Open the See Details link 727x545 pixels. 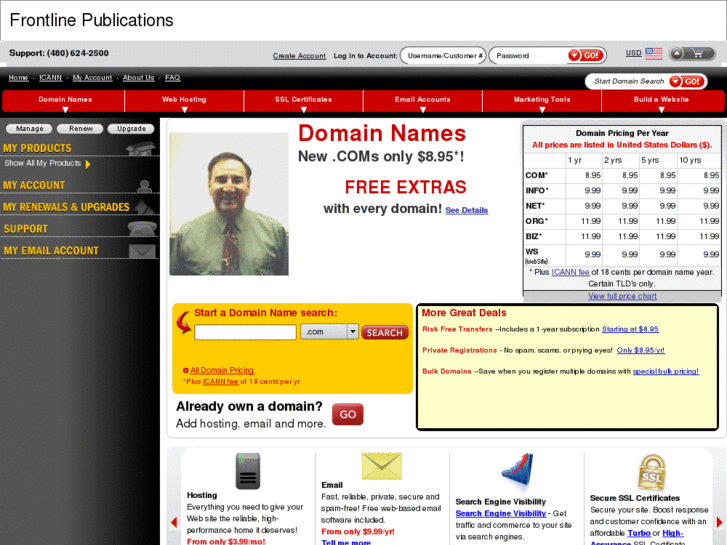466,210
